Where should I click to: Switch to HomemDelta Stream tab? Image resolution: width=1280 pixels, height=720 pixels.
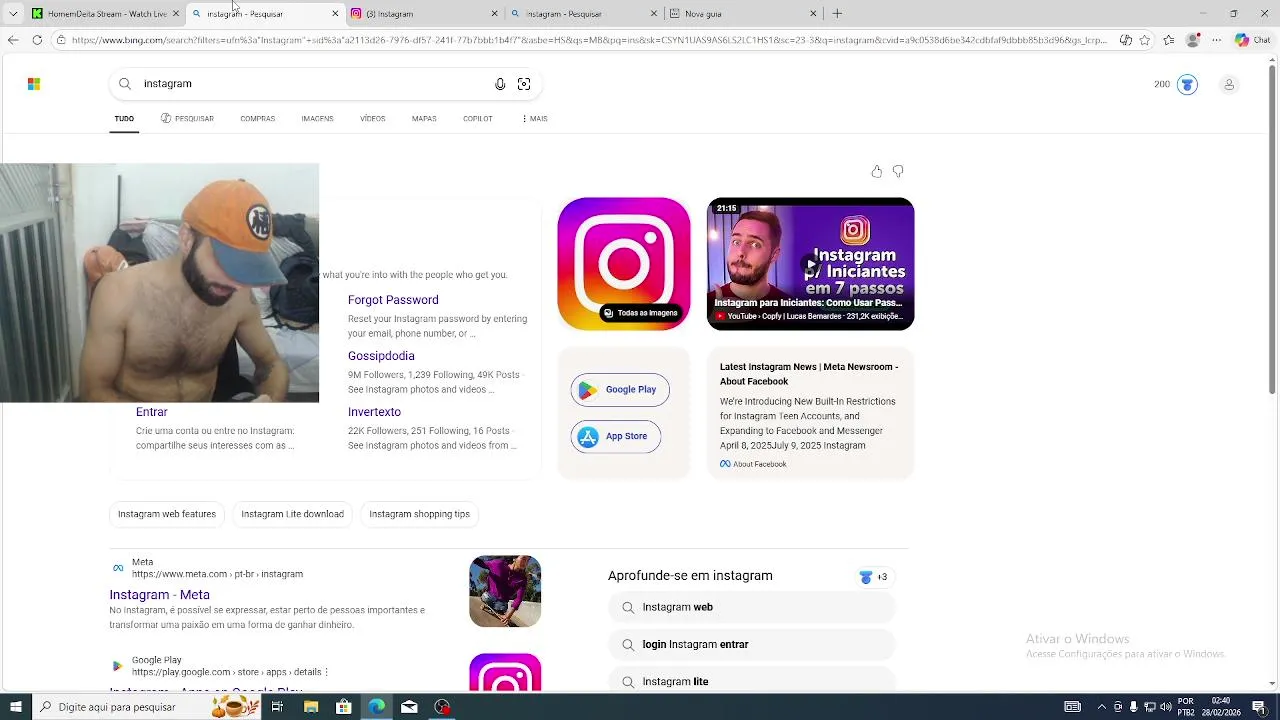105,14
